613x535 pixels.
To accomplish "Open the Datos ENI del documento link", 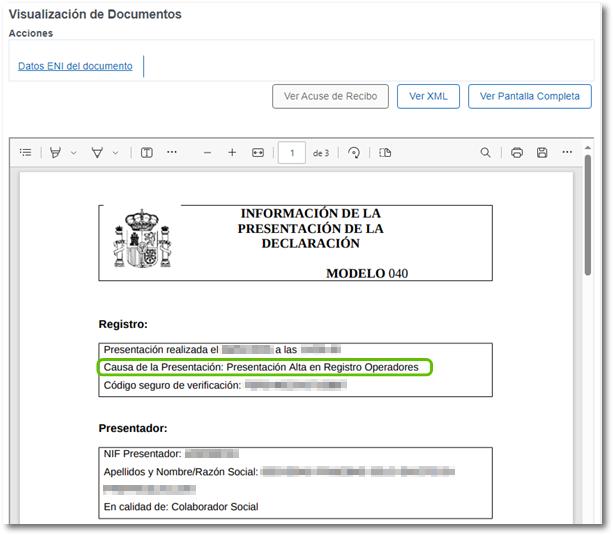I will (75, 66).
